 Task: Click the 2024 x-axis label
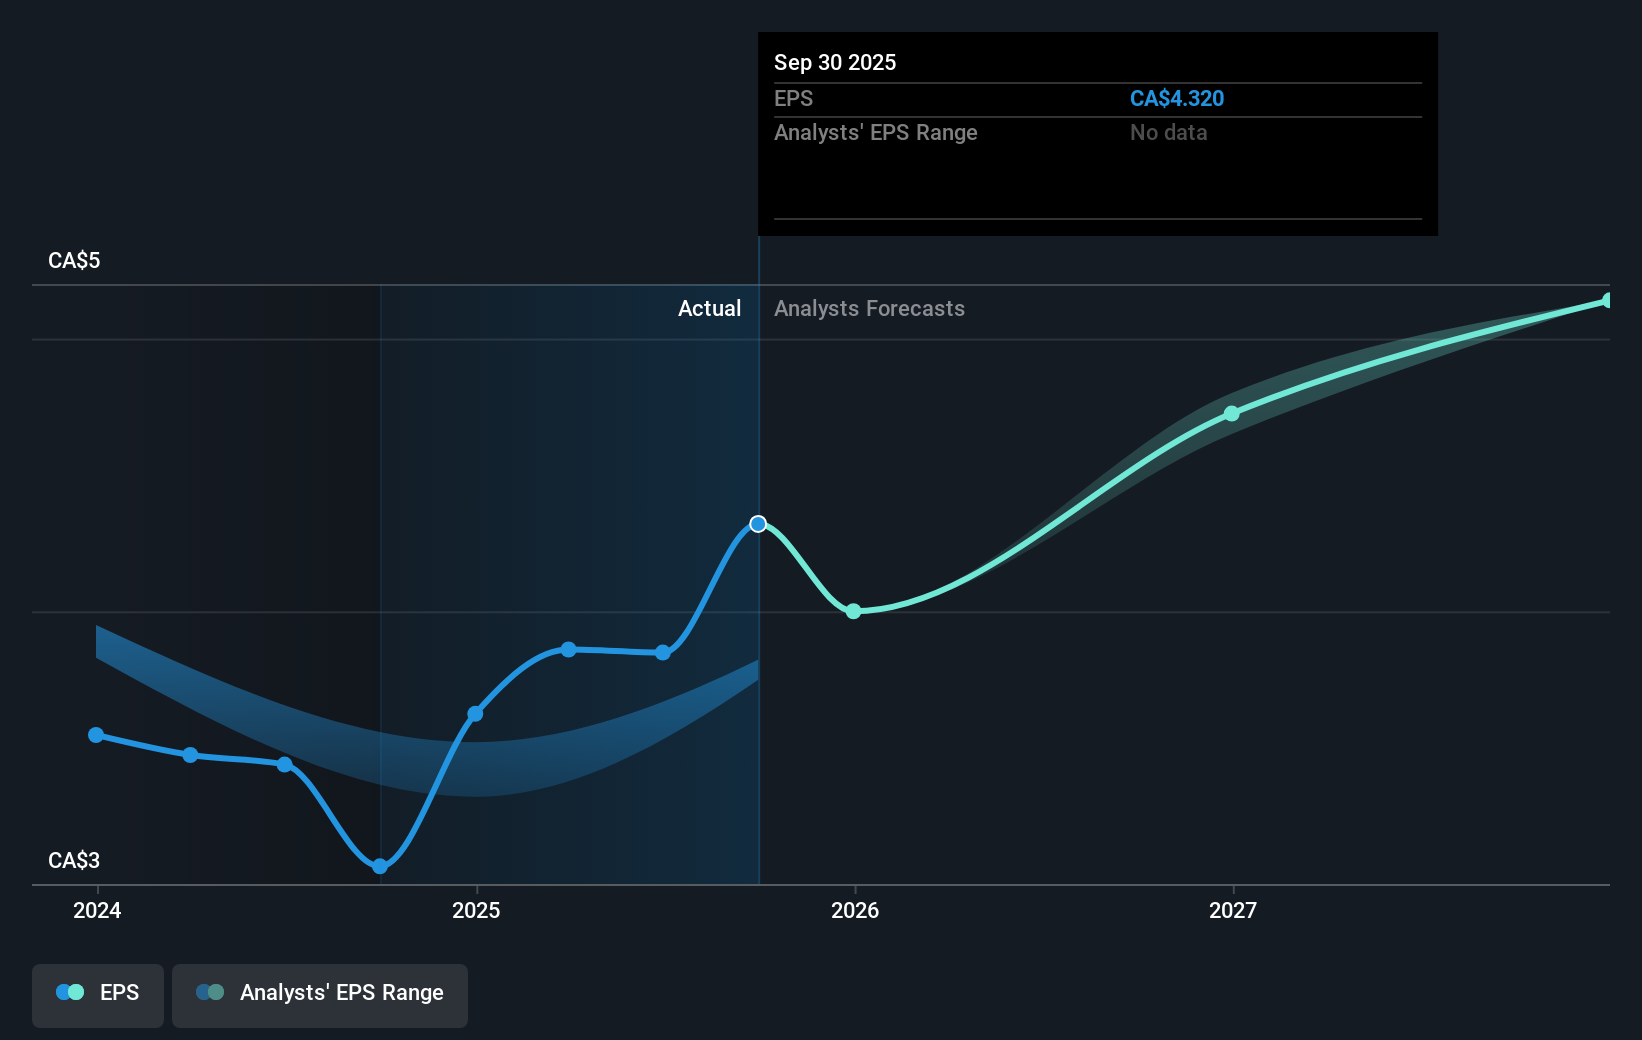(x=97, y=910)
